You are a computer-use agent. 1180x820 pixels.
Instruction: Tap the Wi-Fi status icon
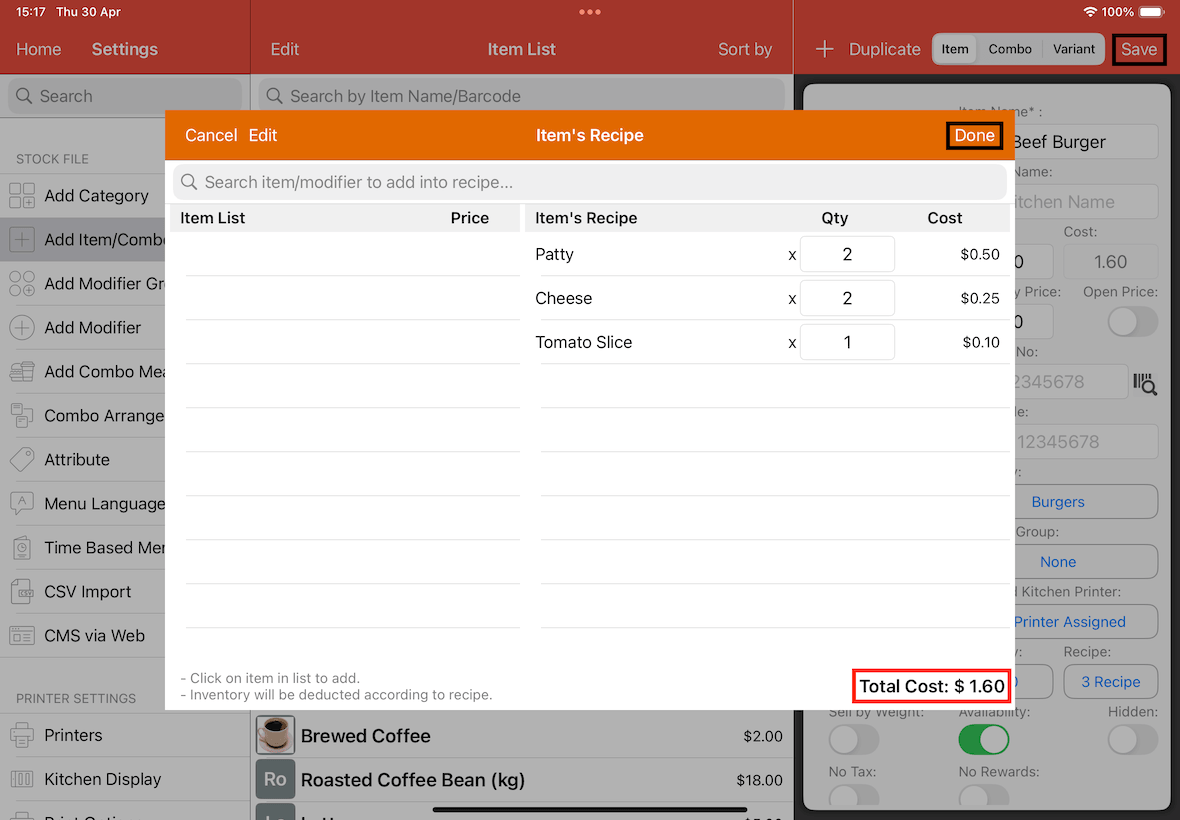tap(1089, 12)
